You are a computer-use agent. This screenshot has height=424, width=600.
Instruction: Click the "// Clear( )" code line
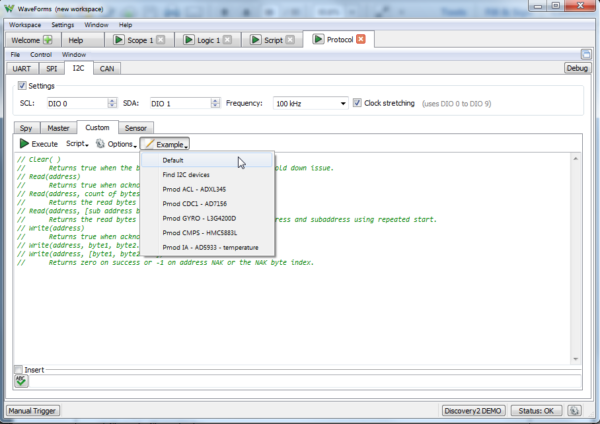click(x=39, y=159)
